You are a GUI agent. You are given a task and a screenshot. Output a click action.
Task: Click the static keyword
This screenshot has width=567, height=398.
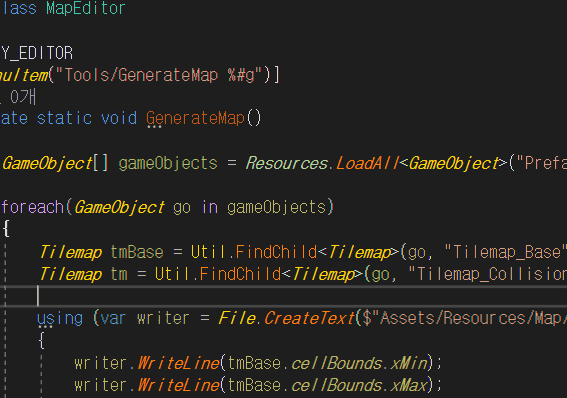[x=64, y=118]
